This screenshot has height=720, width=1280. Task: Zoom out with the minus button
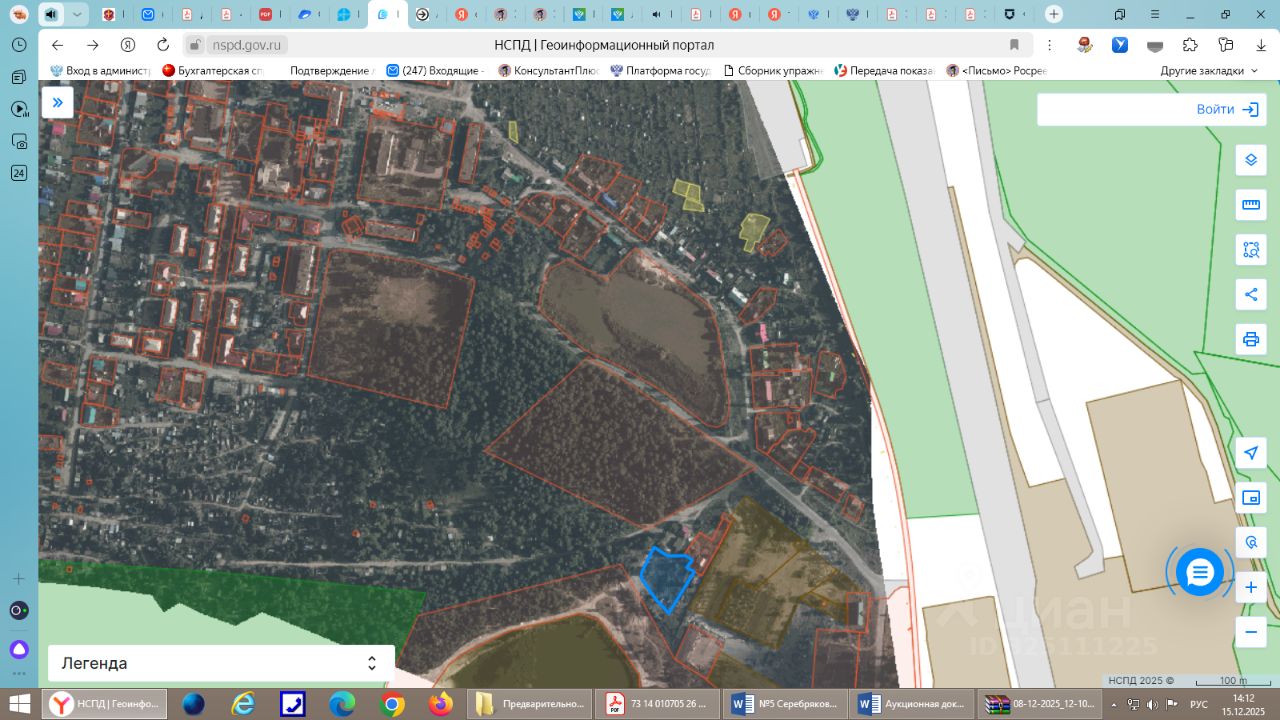tap(1250, 632)
